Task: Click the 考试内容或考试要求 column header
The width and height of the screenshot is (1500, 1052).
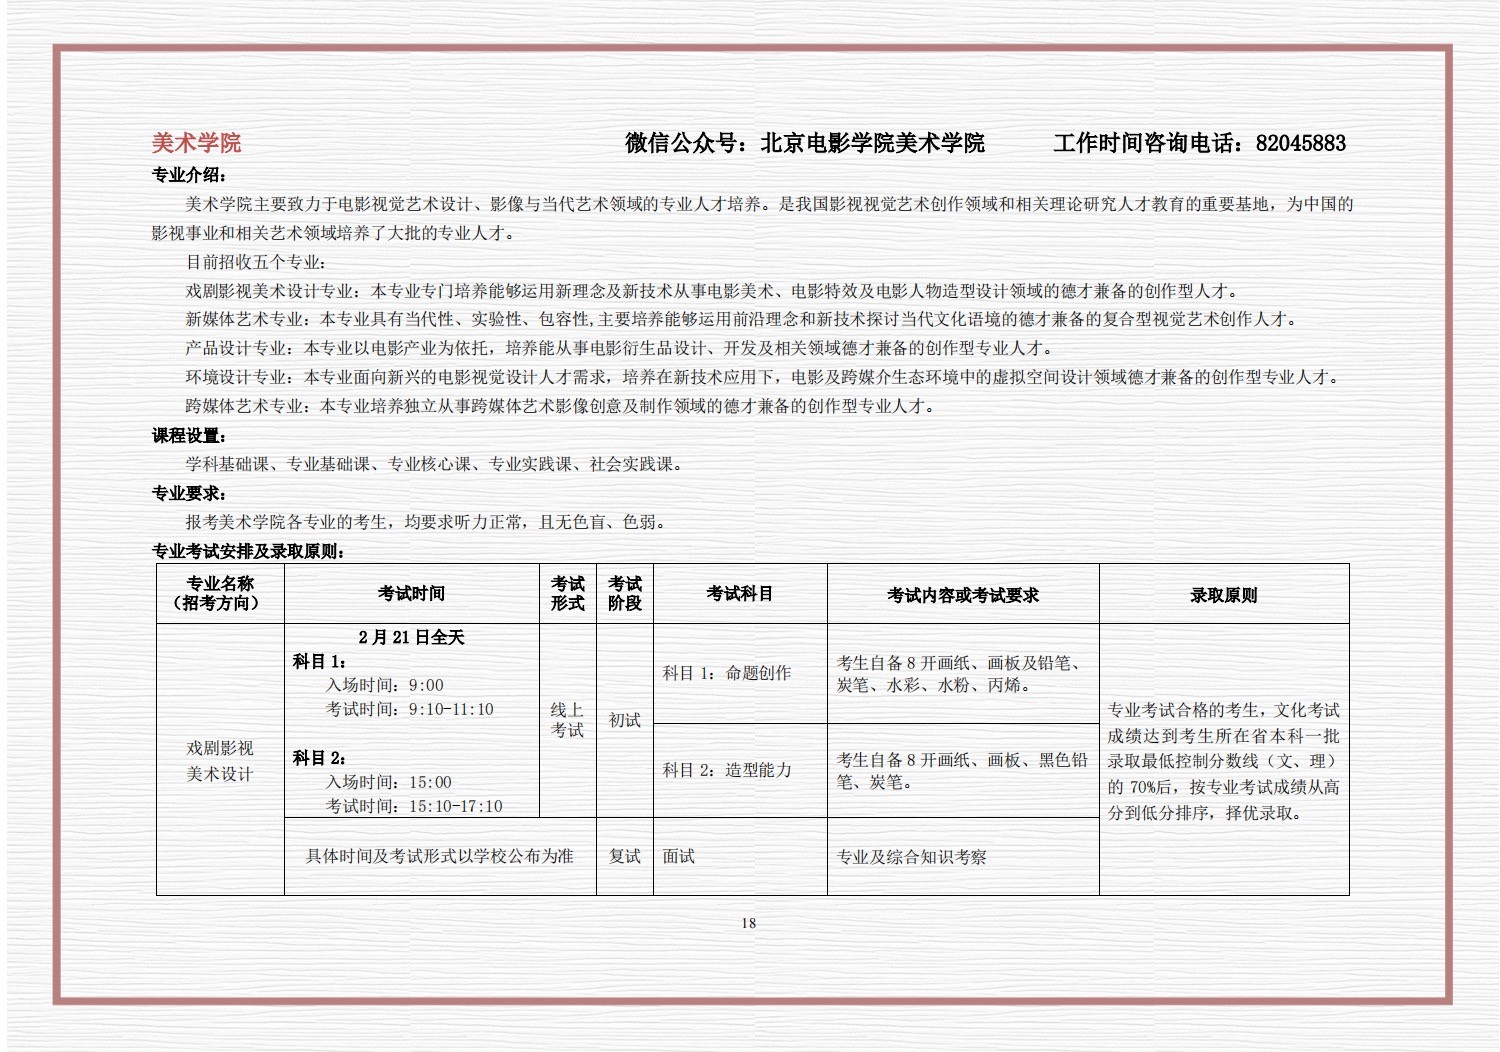Action: [962, 595]
